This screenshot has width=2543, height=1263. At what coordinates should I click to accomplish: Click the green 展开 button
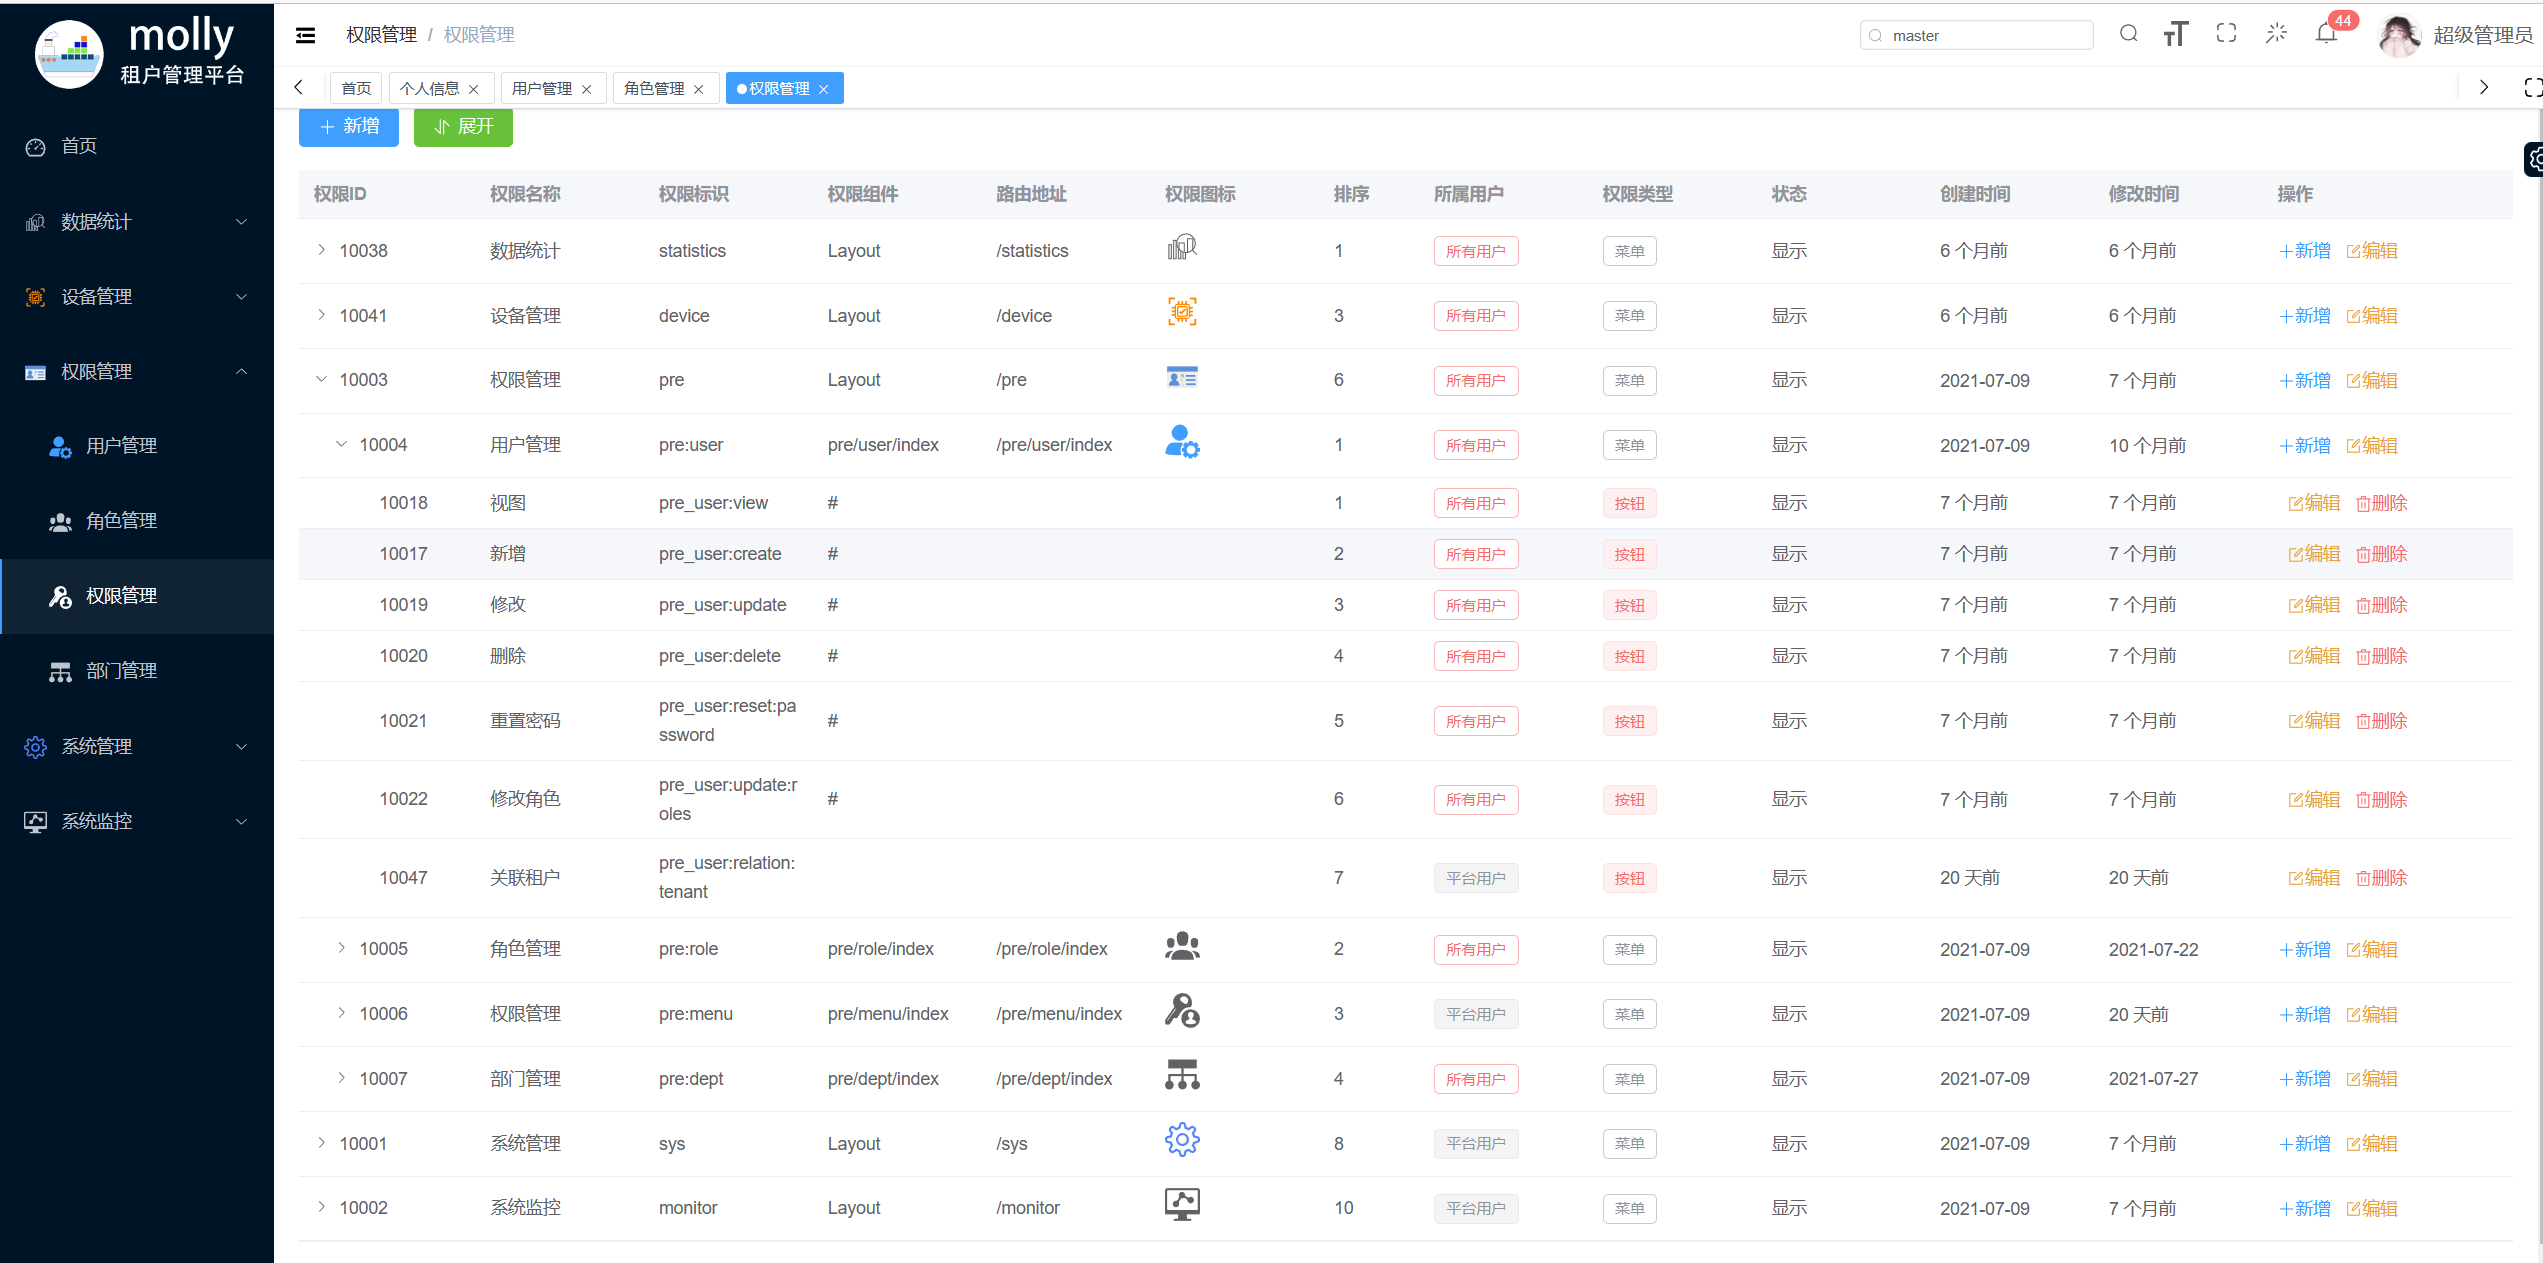click(x=463, y=126)
